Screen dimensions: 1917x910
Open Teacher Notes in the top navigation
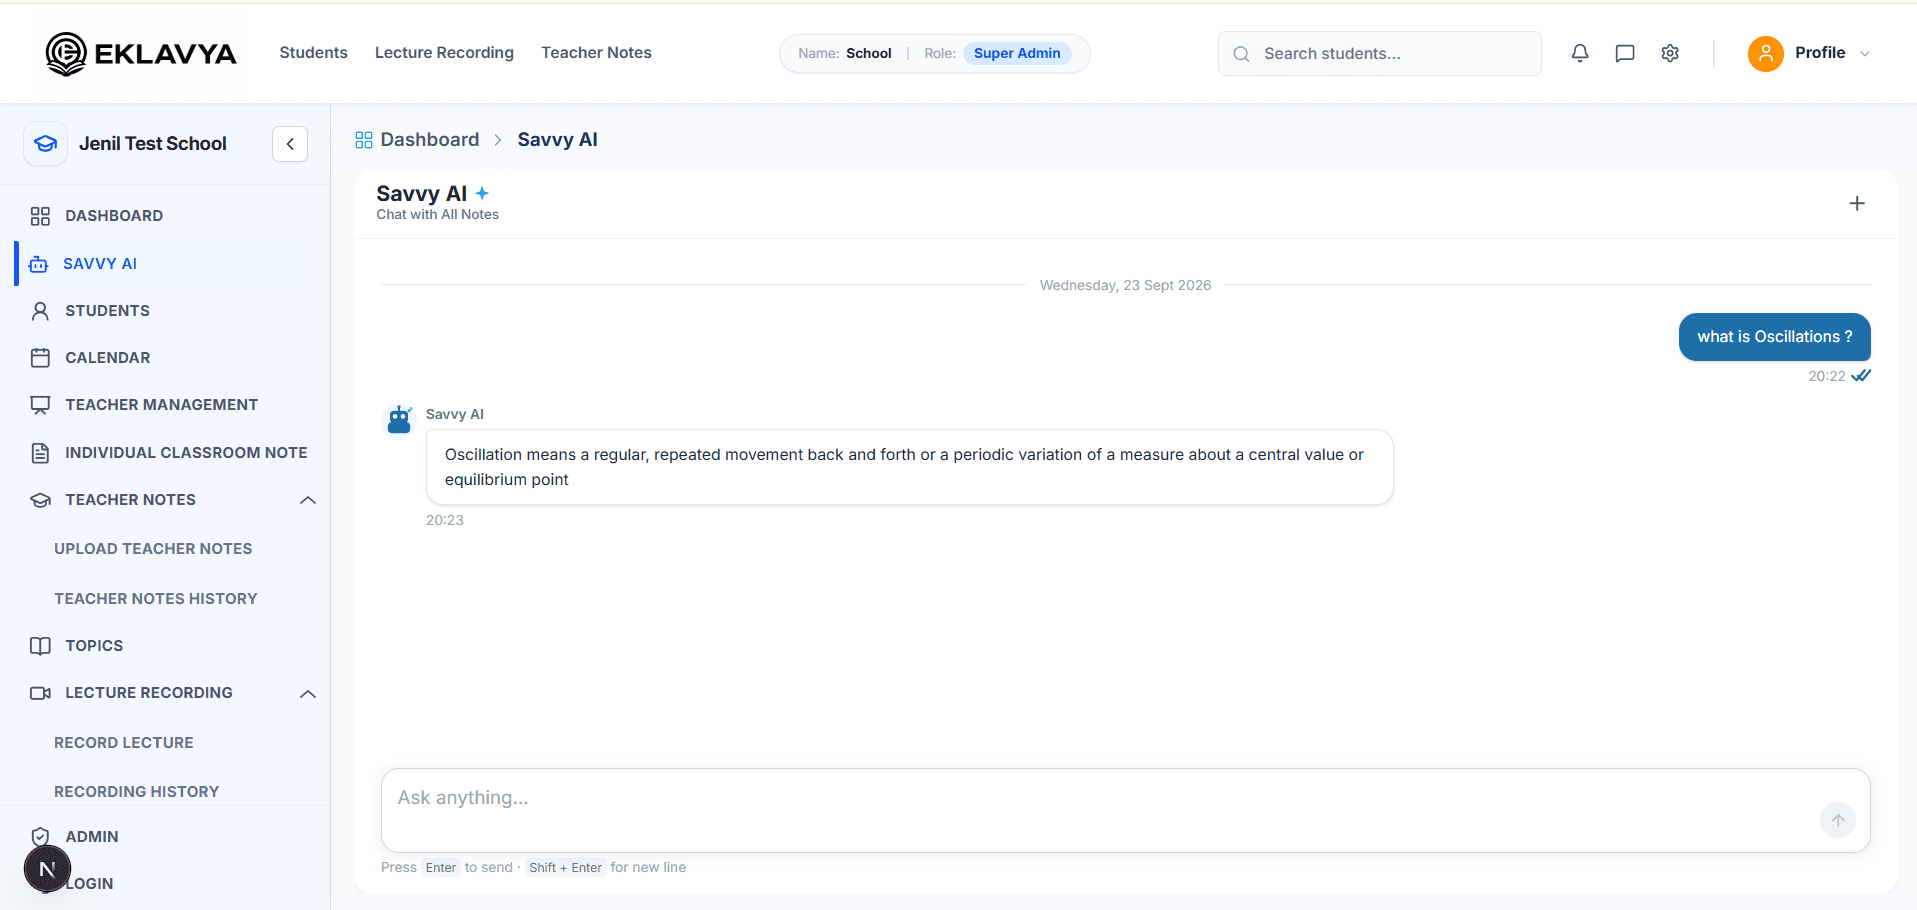tap(596, 53)
